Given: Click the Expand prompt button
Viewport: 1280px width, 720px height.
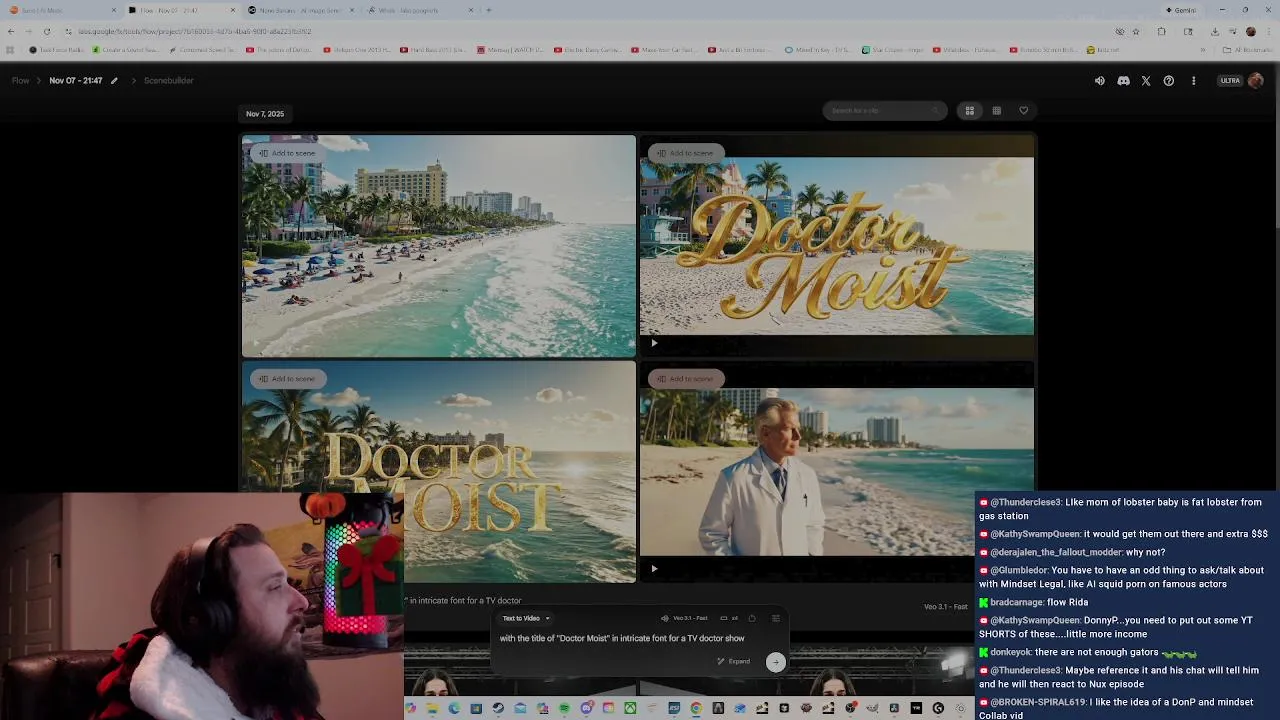Looking at the screenshot, I should (734, 661).
